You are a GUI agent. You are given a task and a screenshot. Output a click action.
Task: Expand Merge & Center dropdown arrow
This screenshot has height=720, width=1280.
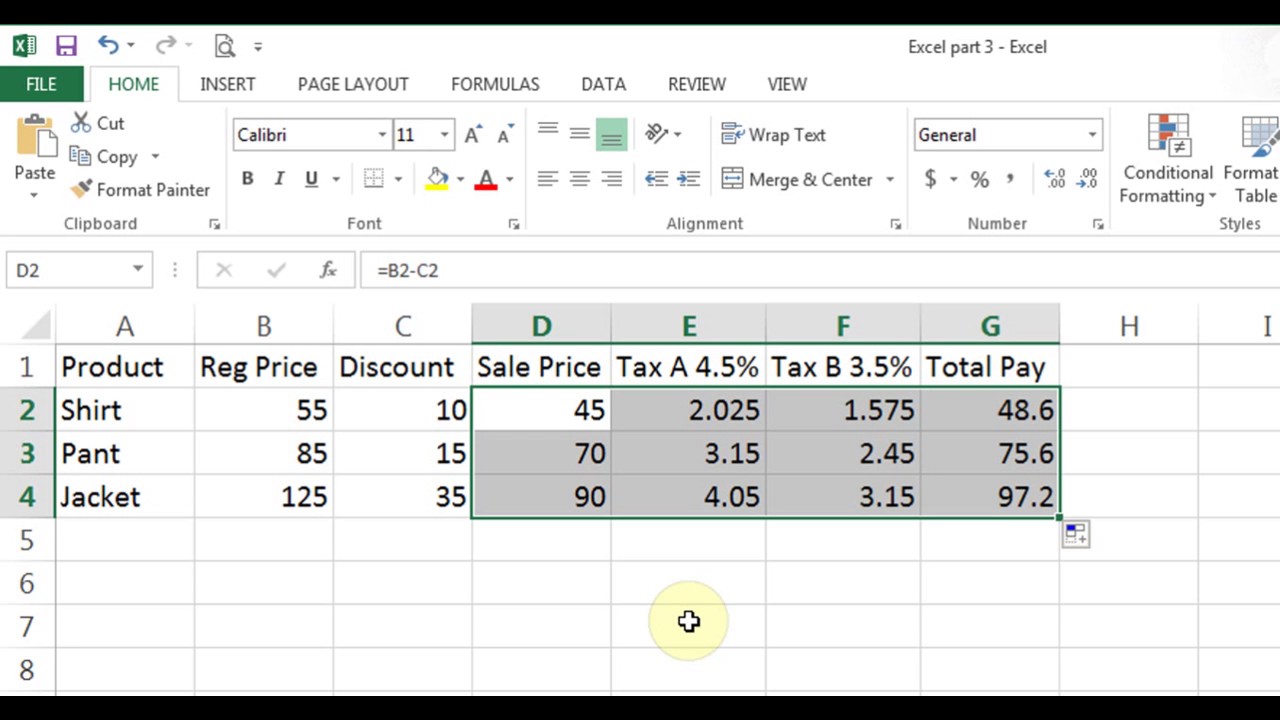(x=890, y=180)
